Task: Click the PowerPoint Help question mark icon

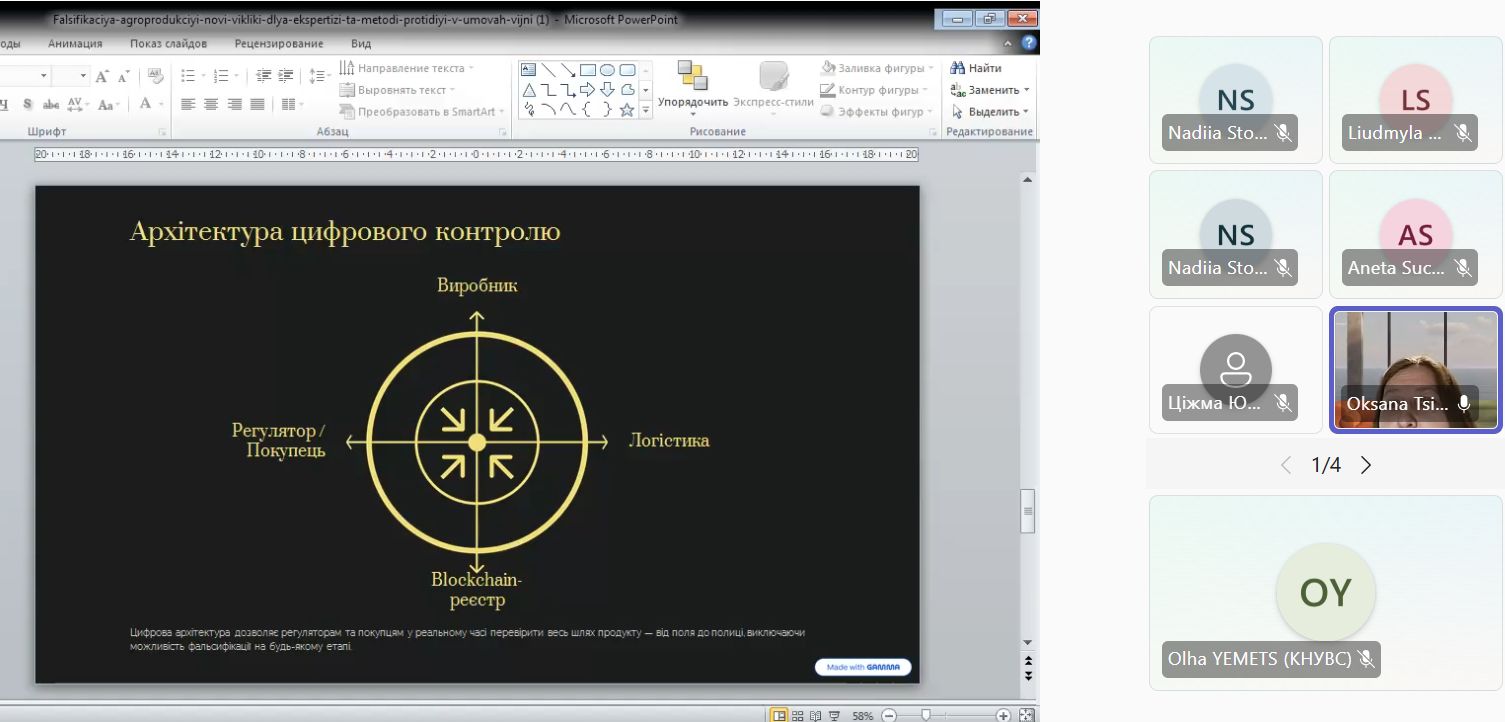Action: point(1028,43)
